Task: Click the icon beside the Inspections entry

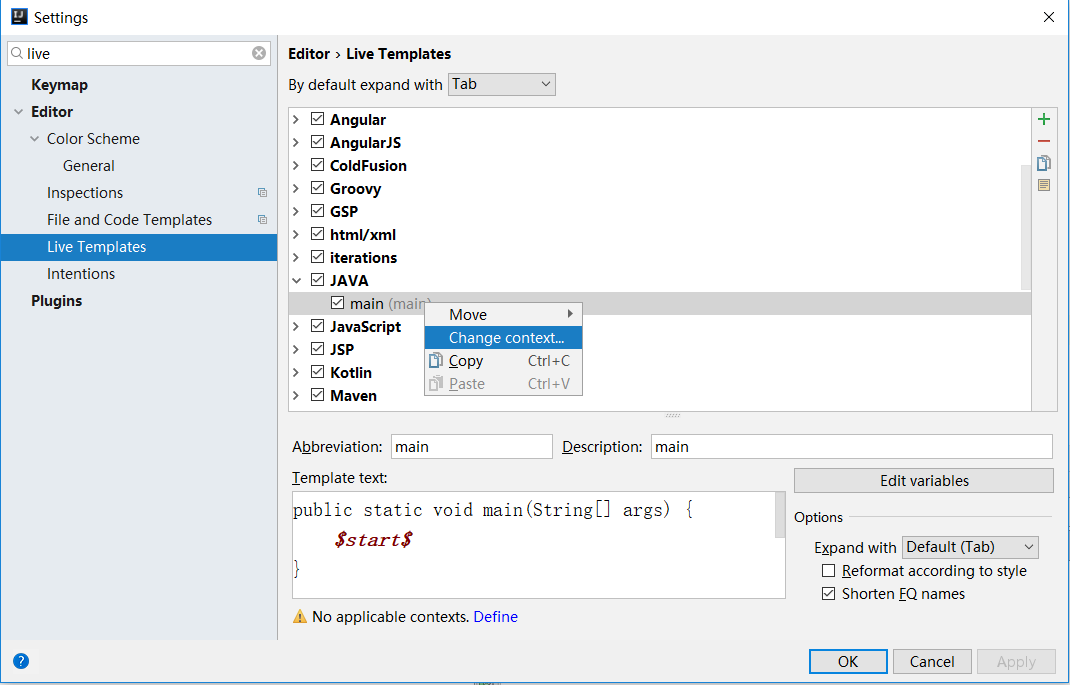Action: [262, 193]
